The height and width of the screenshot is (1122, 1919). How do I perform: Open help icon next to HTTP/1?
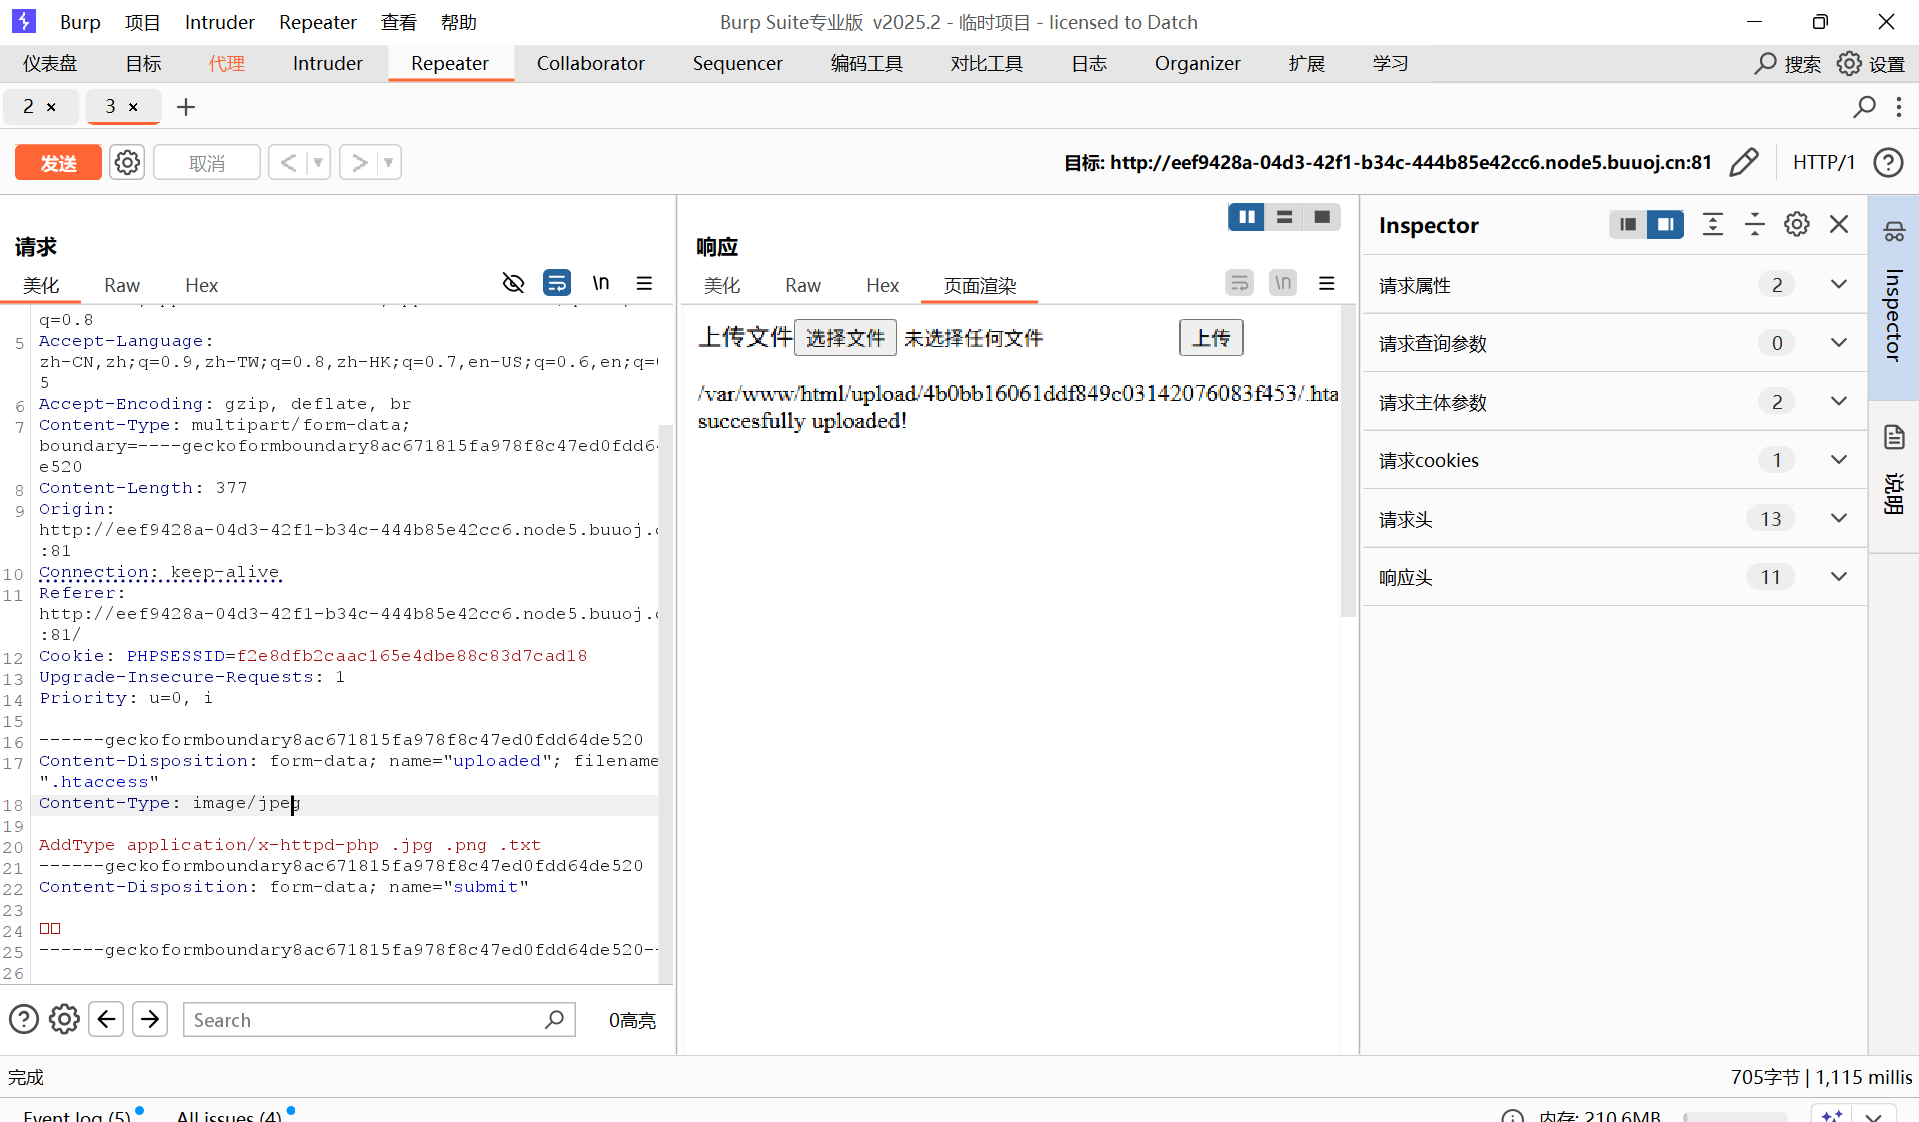tap(1888, 162)
